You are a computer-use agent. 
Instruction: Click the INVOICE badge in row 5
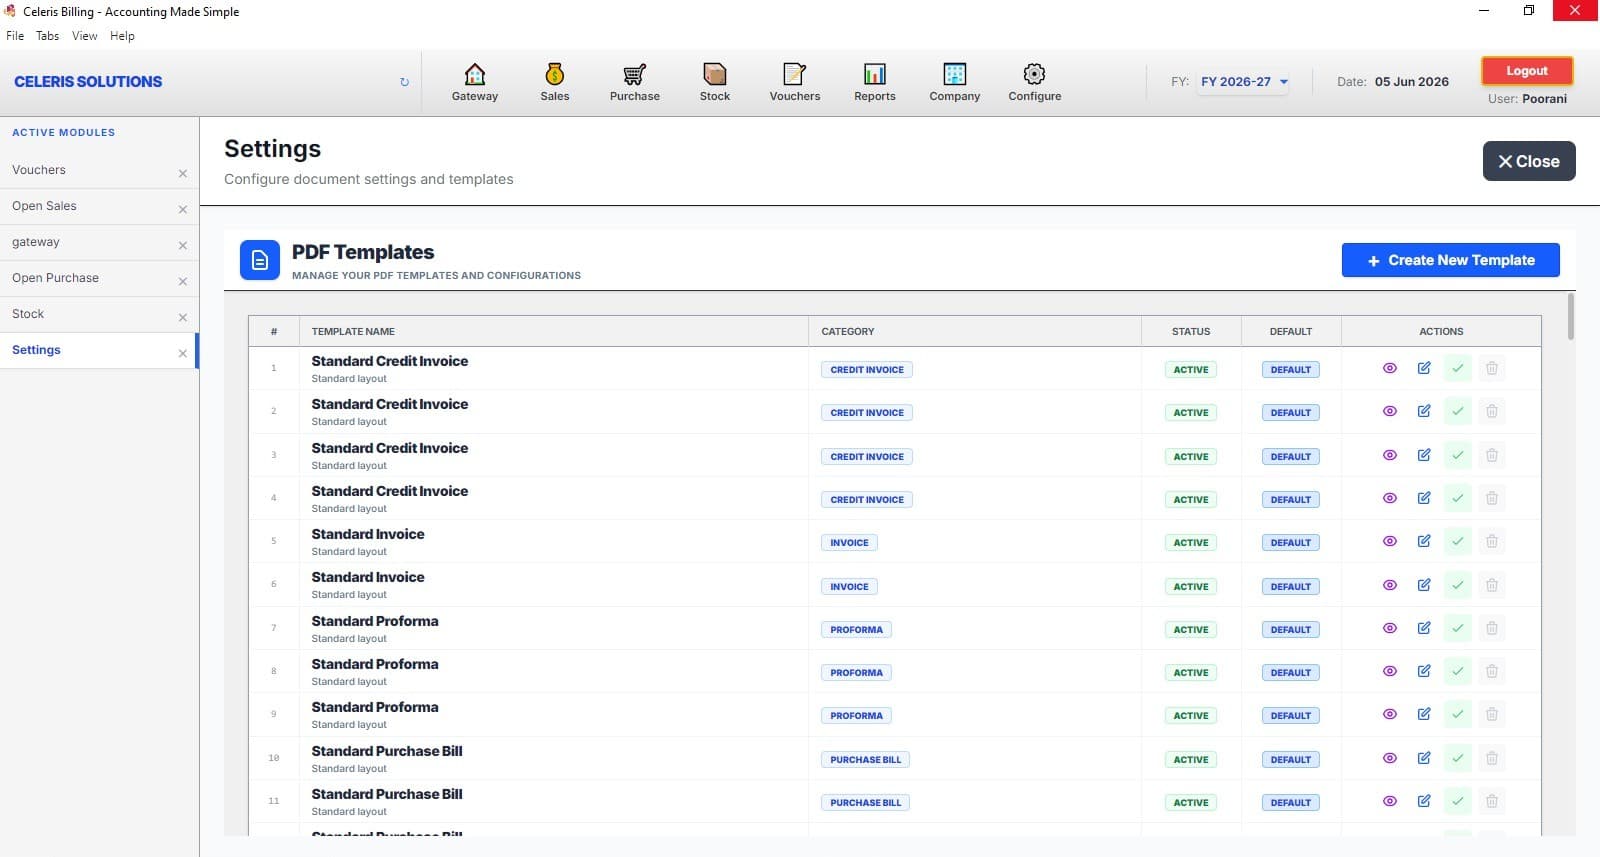[x=849, y=542]
